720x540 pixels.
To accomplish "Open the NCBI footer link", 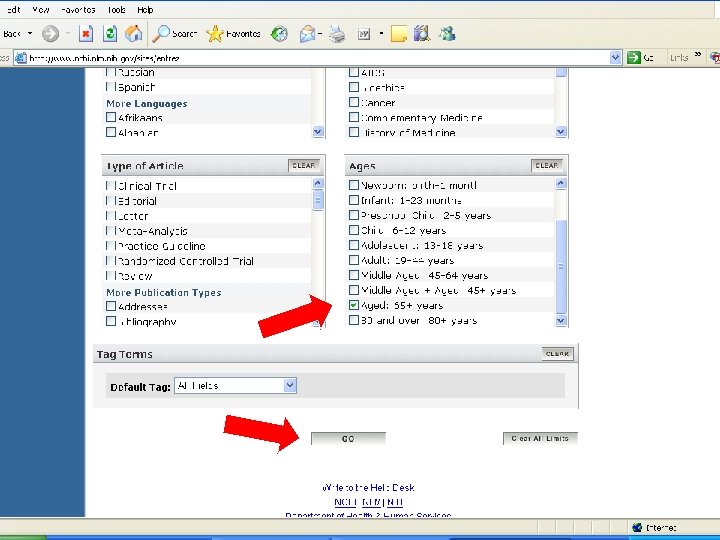I will pyautogui.click(x=345, y=502).
